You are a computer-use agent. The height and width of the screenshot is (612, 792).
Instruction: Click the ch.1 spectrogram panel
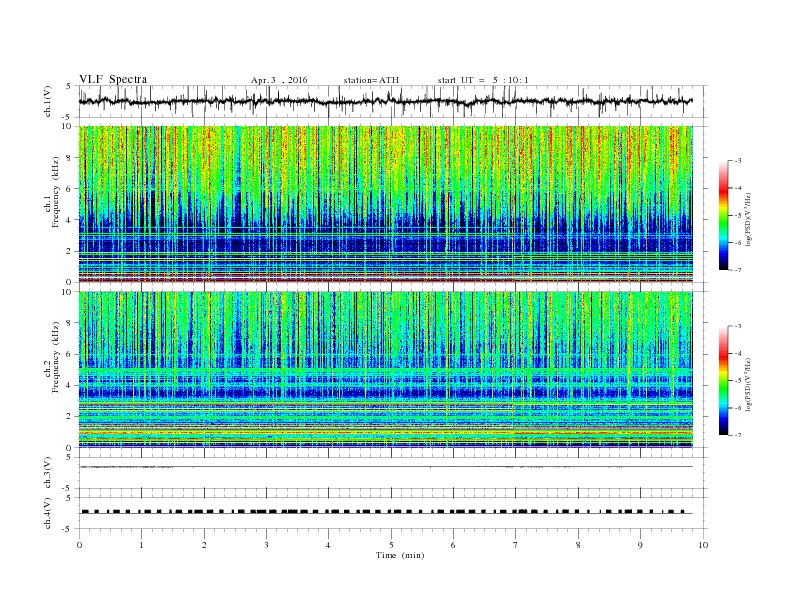pos(385,204)
